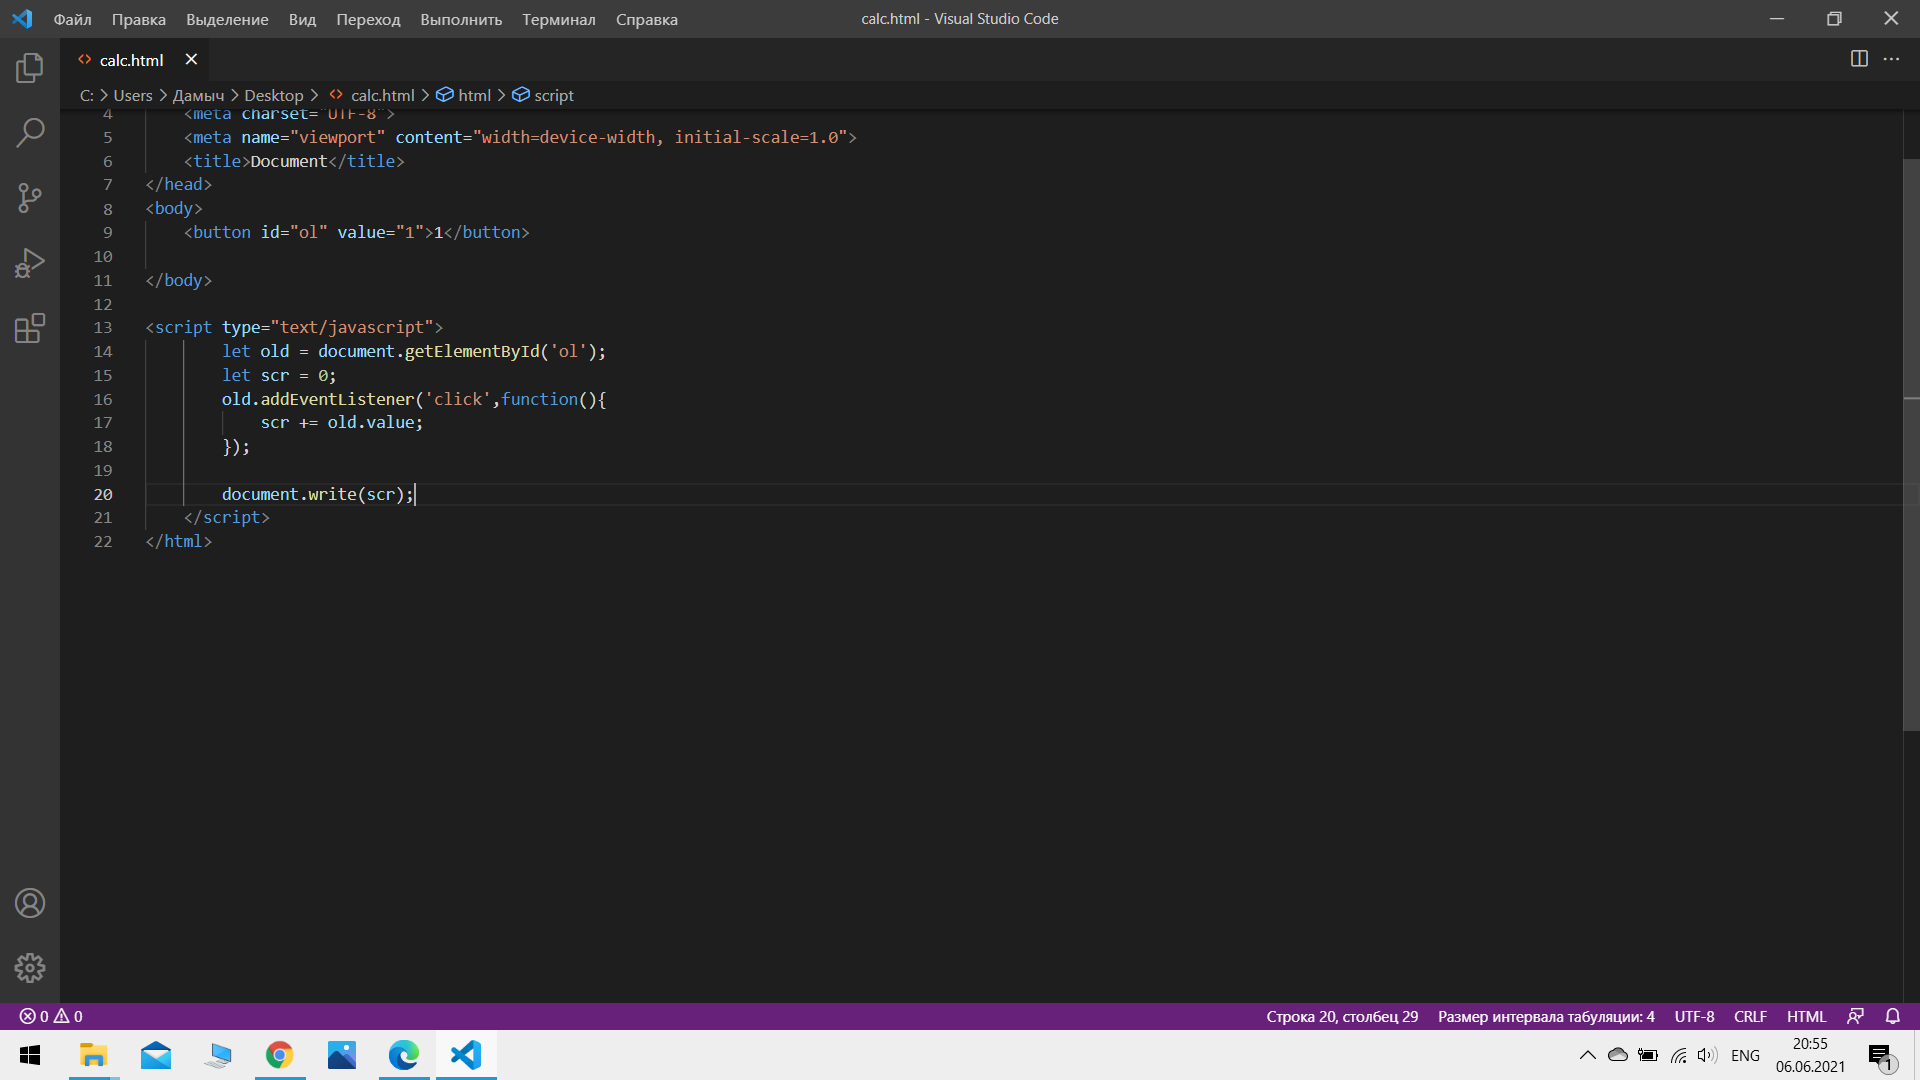Open OneDrive cloud tray icon

click(x=1617, y=1055)
